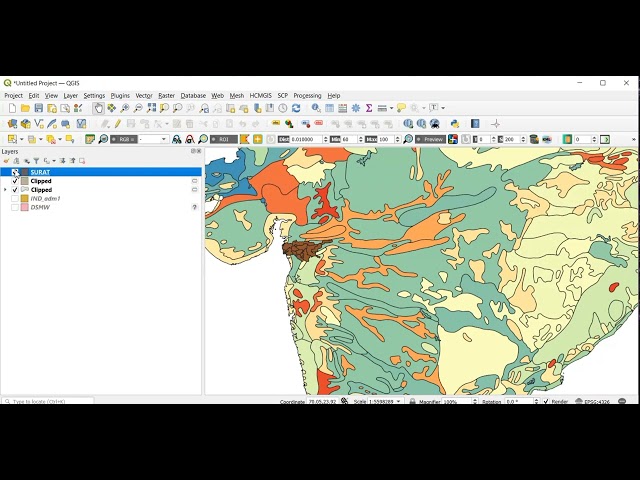Viewport: 640px width, 480px height.
Task: Toggle visibility checkbox of SURAT layer
Action: (x=15, y=172)
